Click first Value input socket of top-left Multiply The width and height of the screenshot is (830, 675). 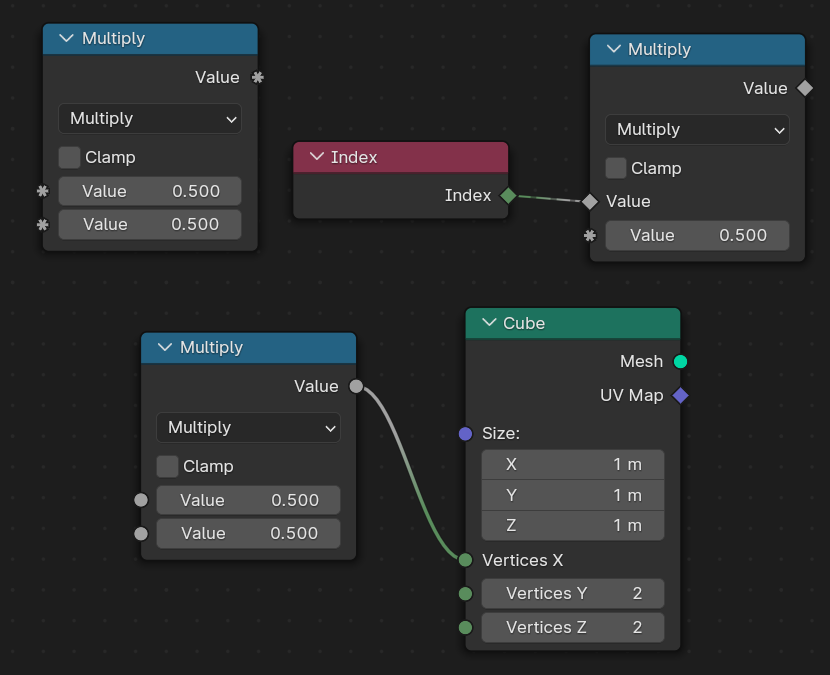(x=43, y=191)
